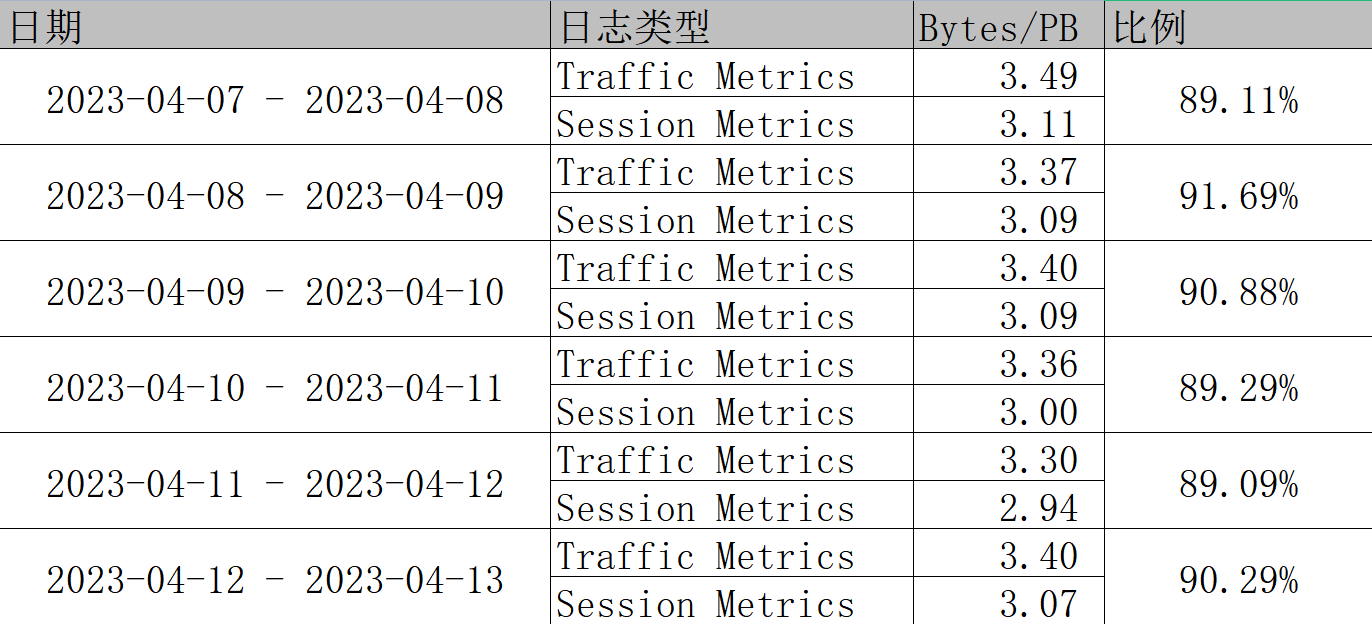Screen dimensions: 1372x624
Task: Select the 90.29% ratio cell
Action: click(x=1238, y=580)
